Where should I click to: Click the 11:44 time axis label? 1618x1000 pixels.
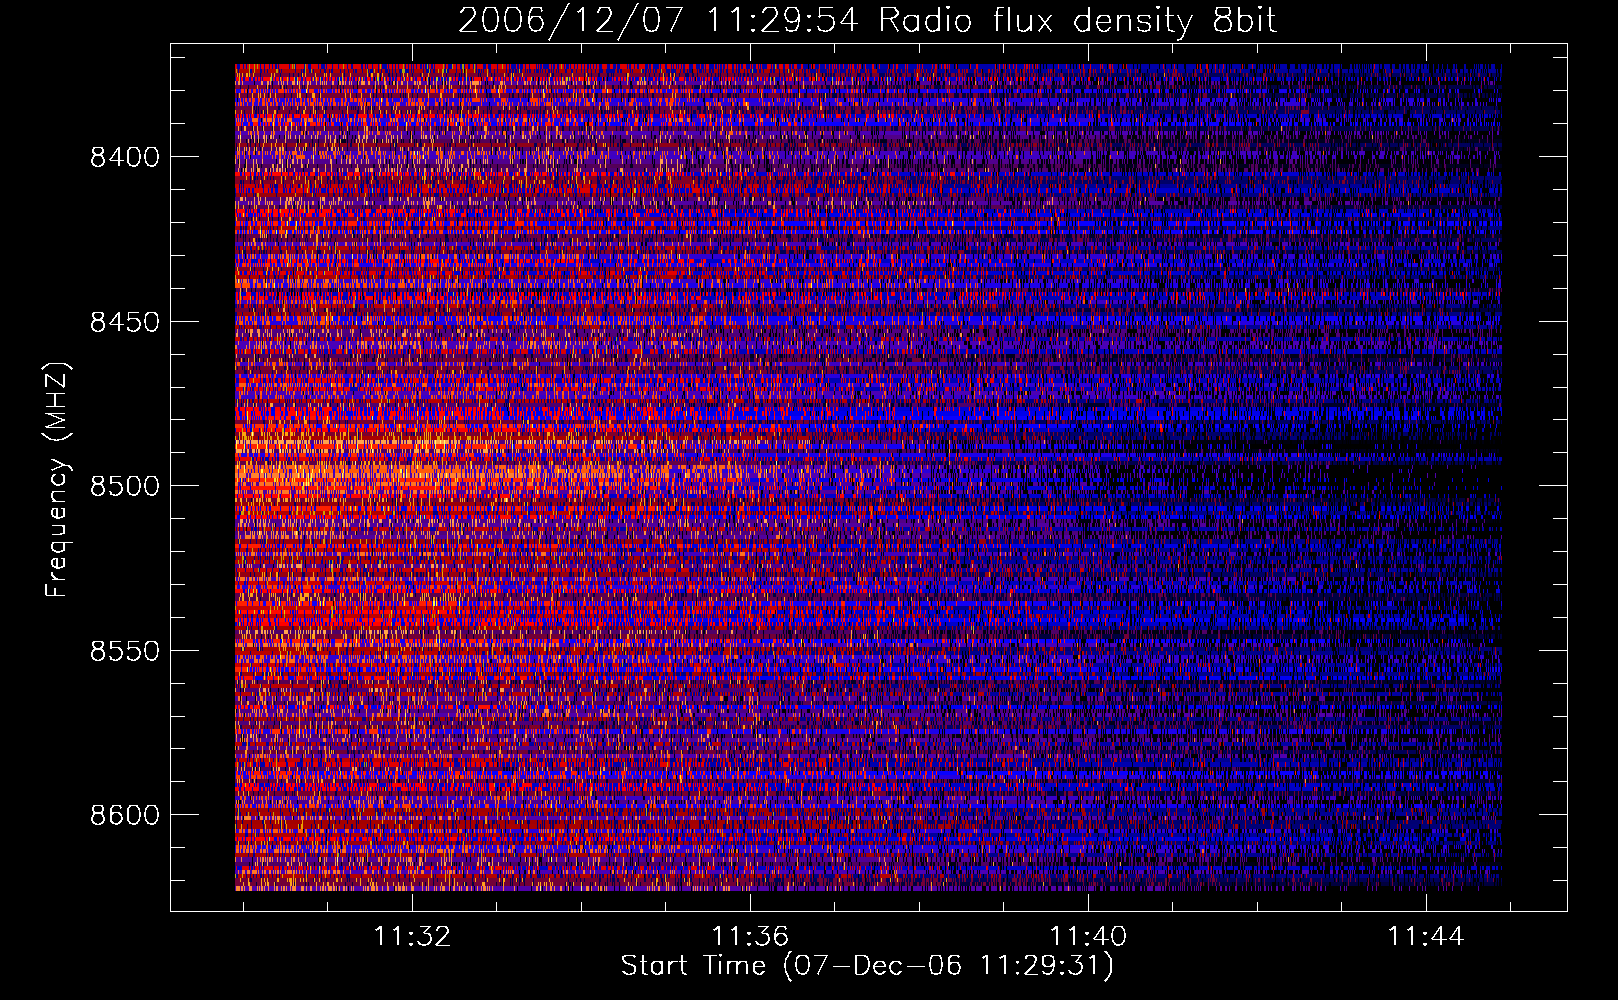(1425, 936)
